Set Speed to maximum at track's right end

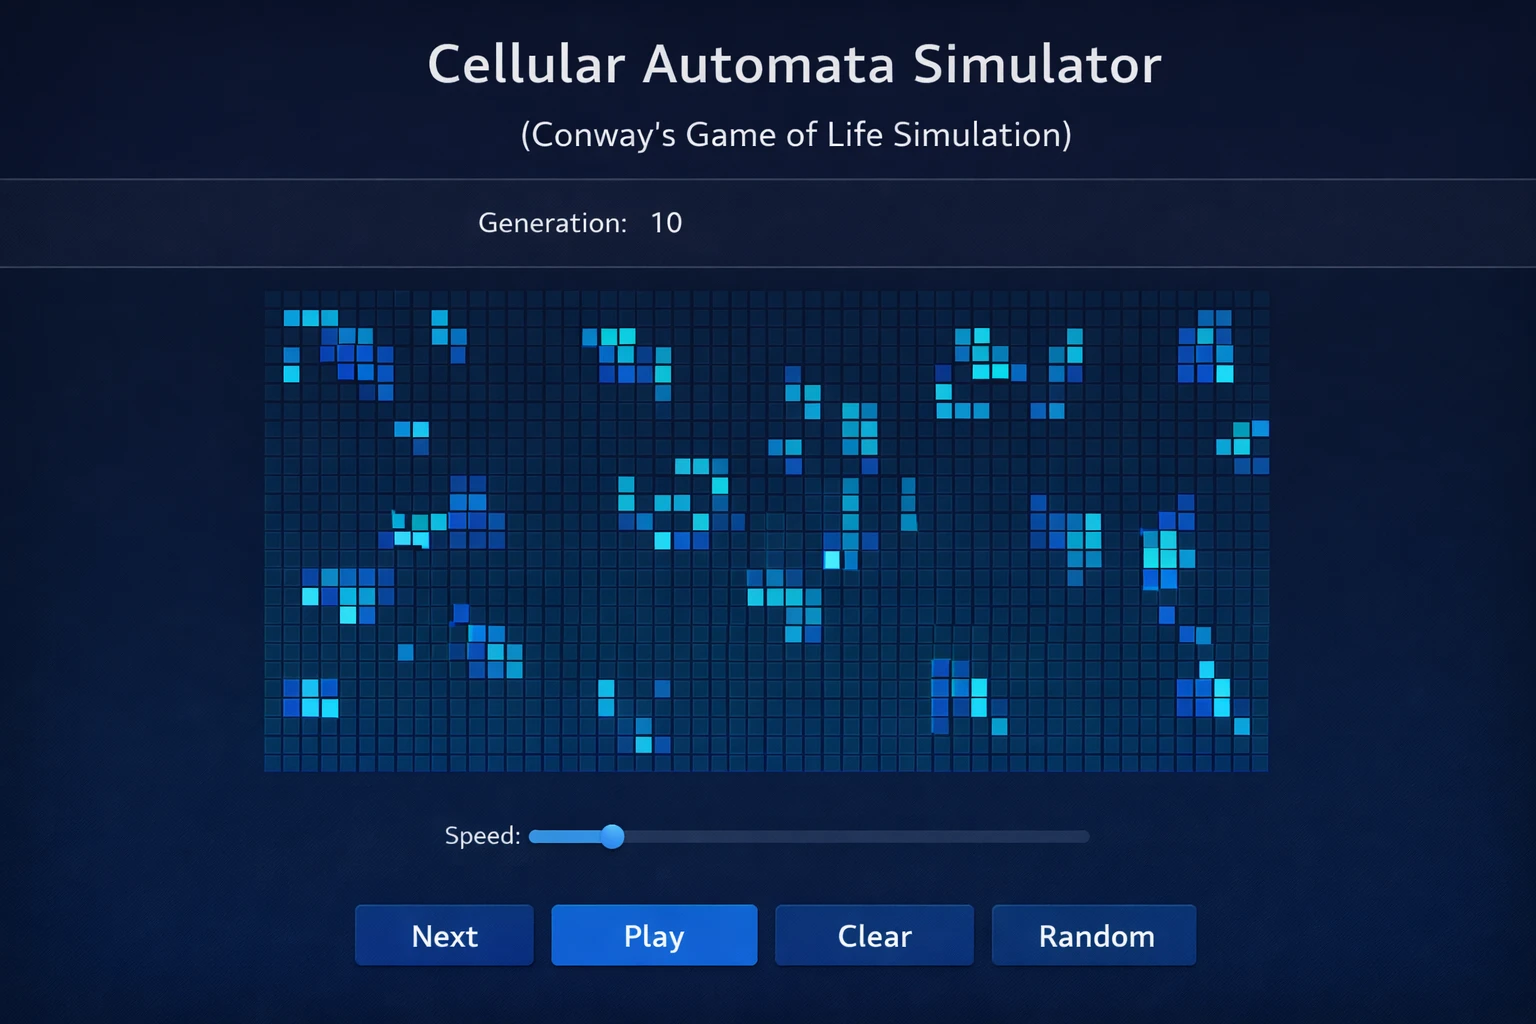(1086, 836)
